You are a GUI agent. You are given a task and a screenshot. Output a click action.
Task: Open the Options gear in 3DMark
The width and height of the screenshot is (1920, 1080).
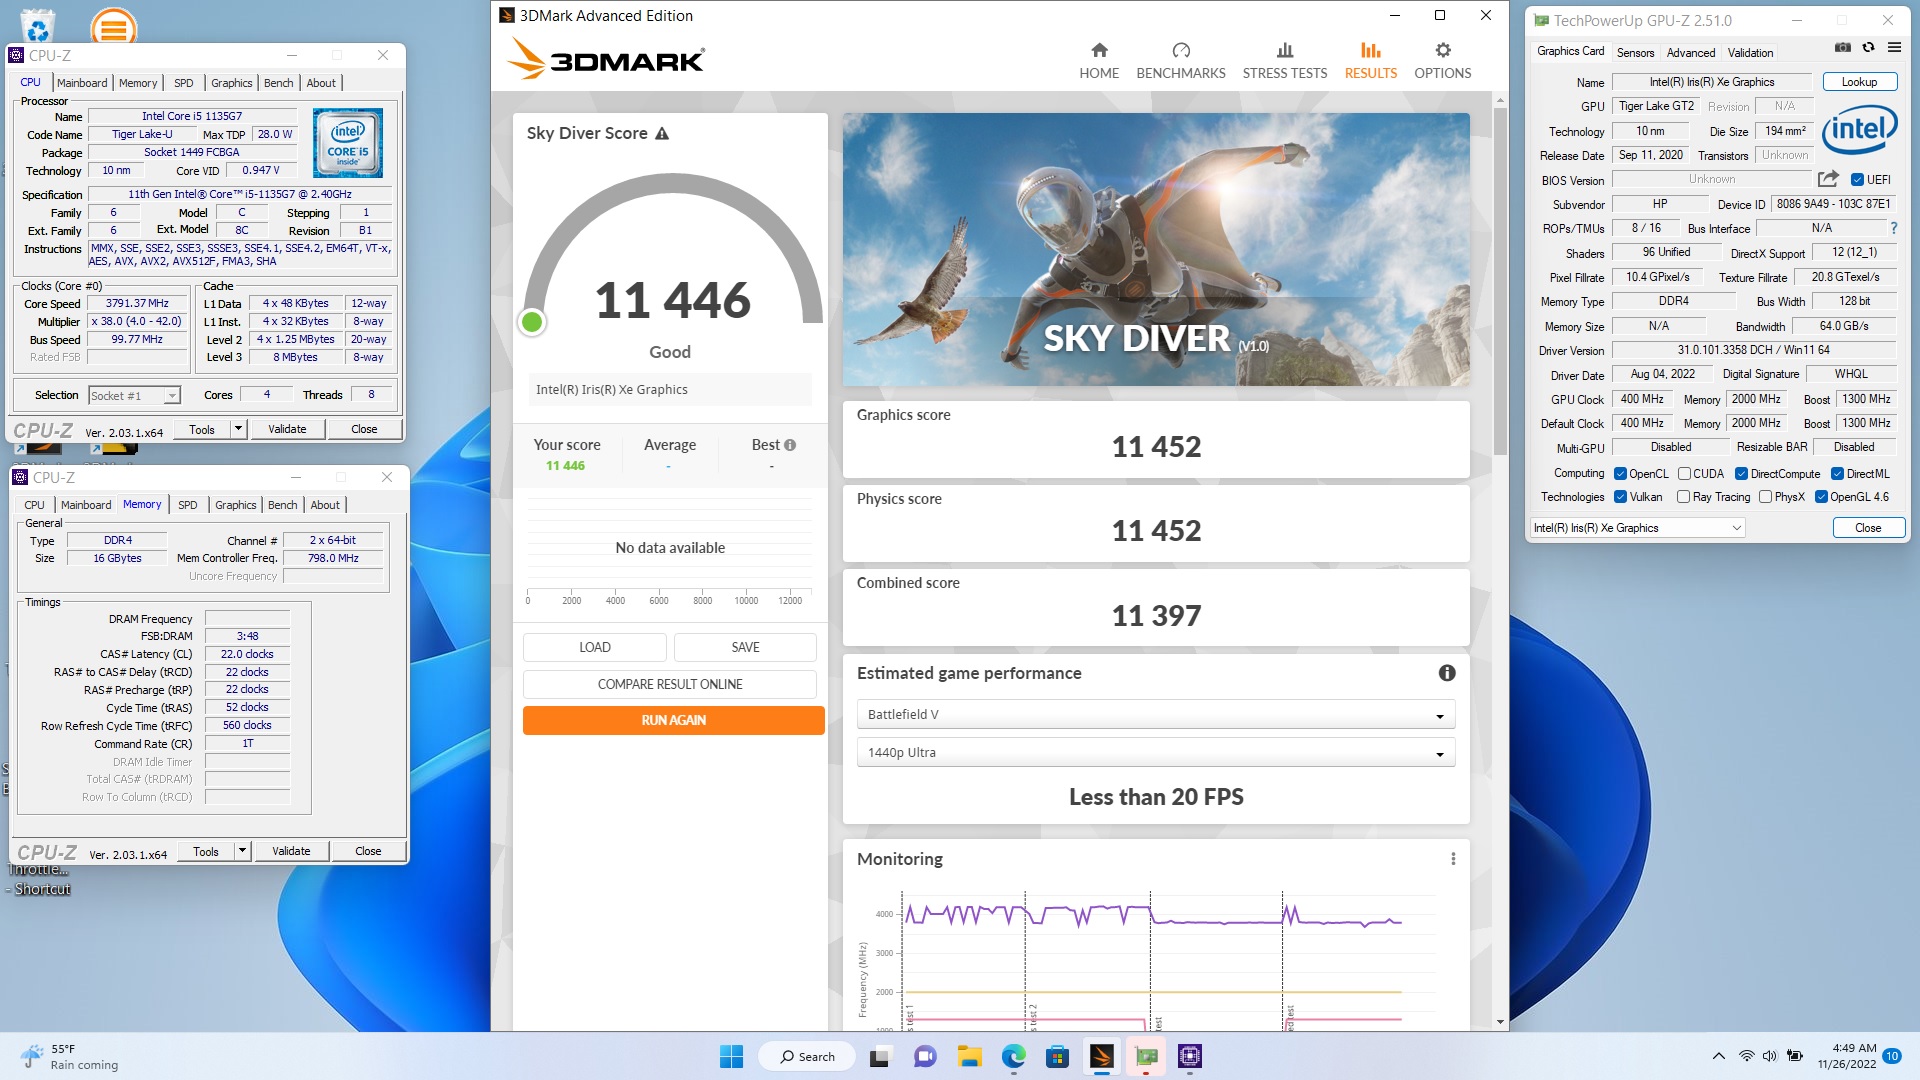coord(1442,50)
